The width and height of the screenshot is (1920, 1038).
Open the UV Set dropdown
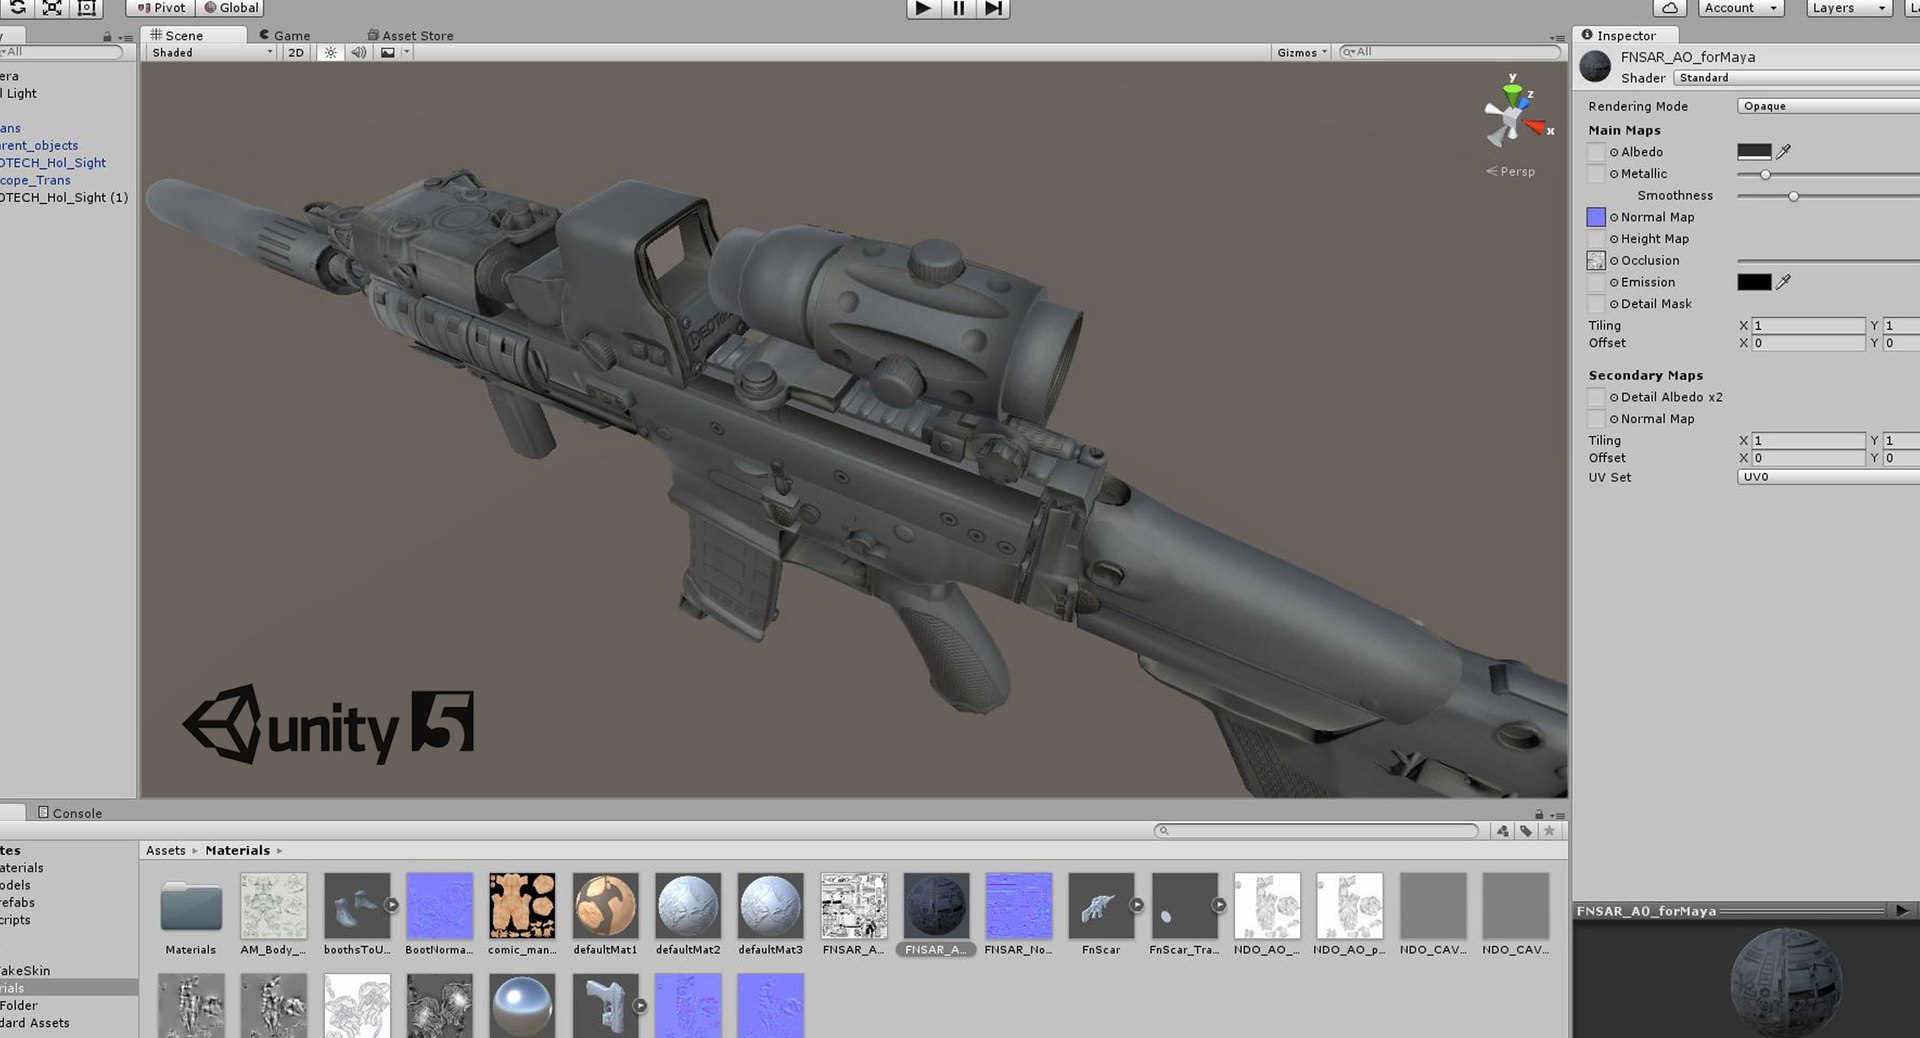click(1828, 477)
